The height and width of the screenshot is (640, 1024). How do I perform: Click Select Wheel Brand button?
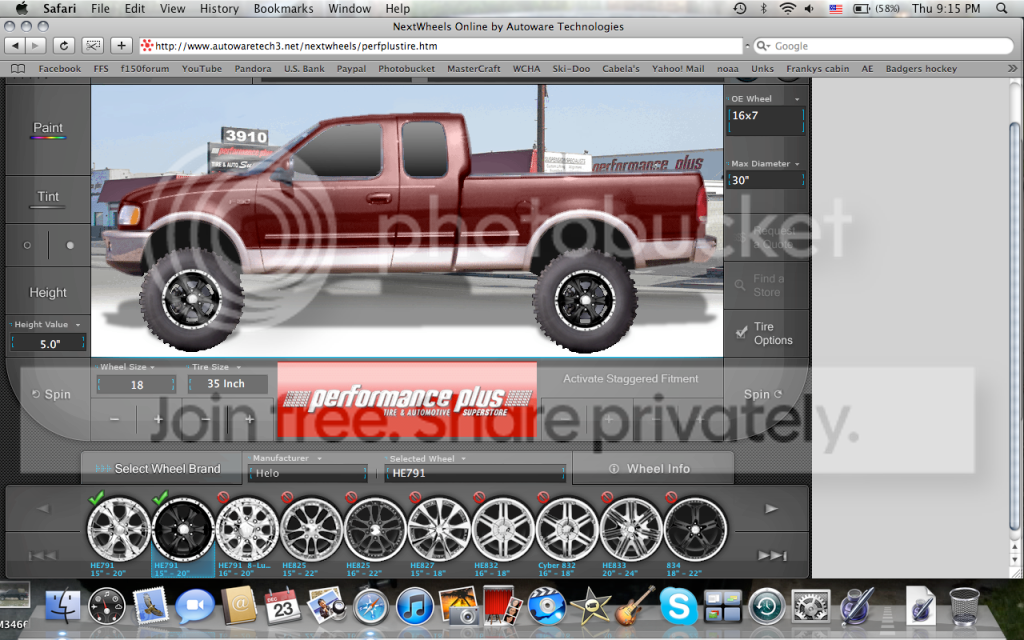coord(161,468)
